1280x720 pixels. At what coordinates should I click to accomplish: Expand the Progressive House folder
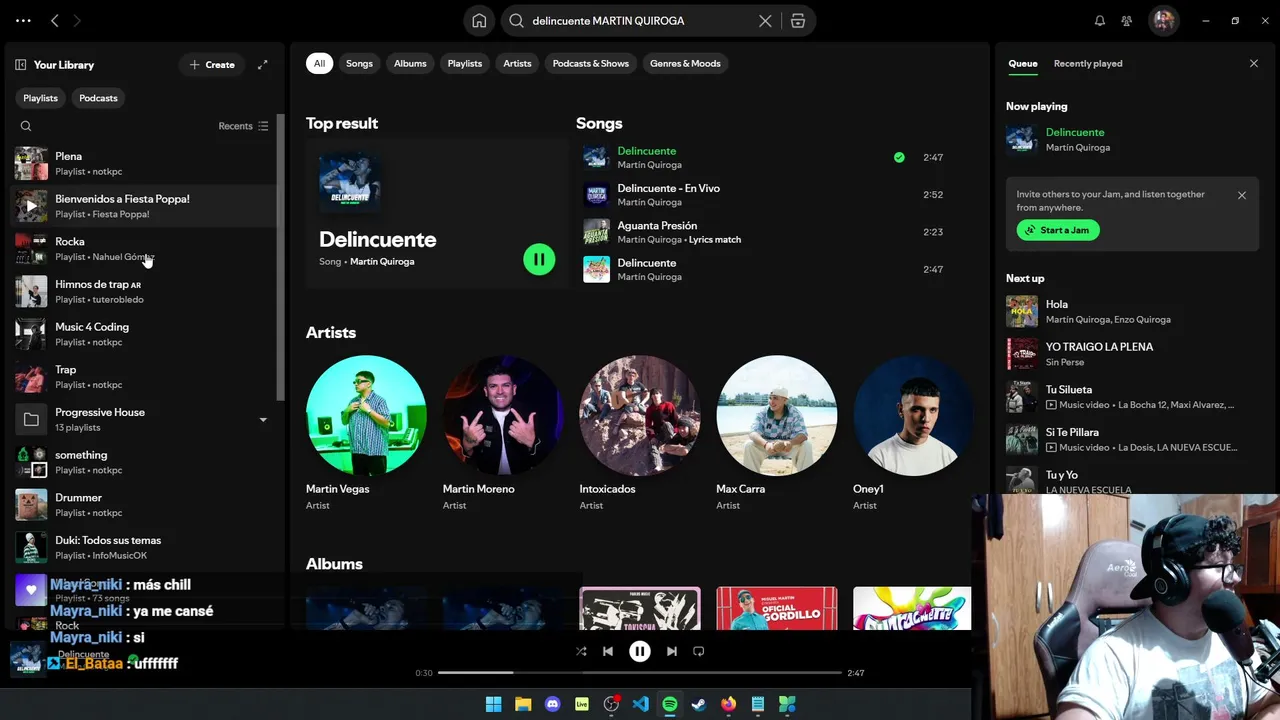(263, 420)
